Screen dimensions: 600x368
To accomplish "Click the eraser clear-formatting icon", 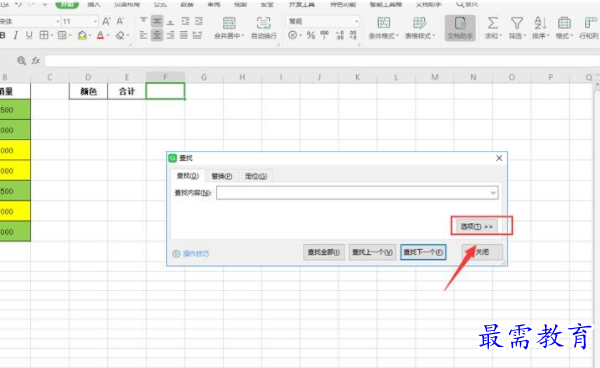I will tap(120, 36).
